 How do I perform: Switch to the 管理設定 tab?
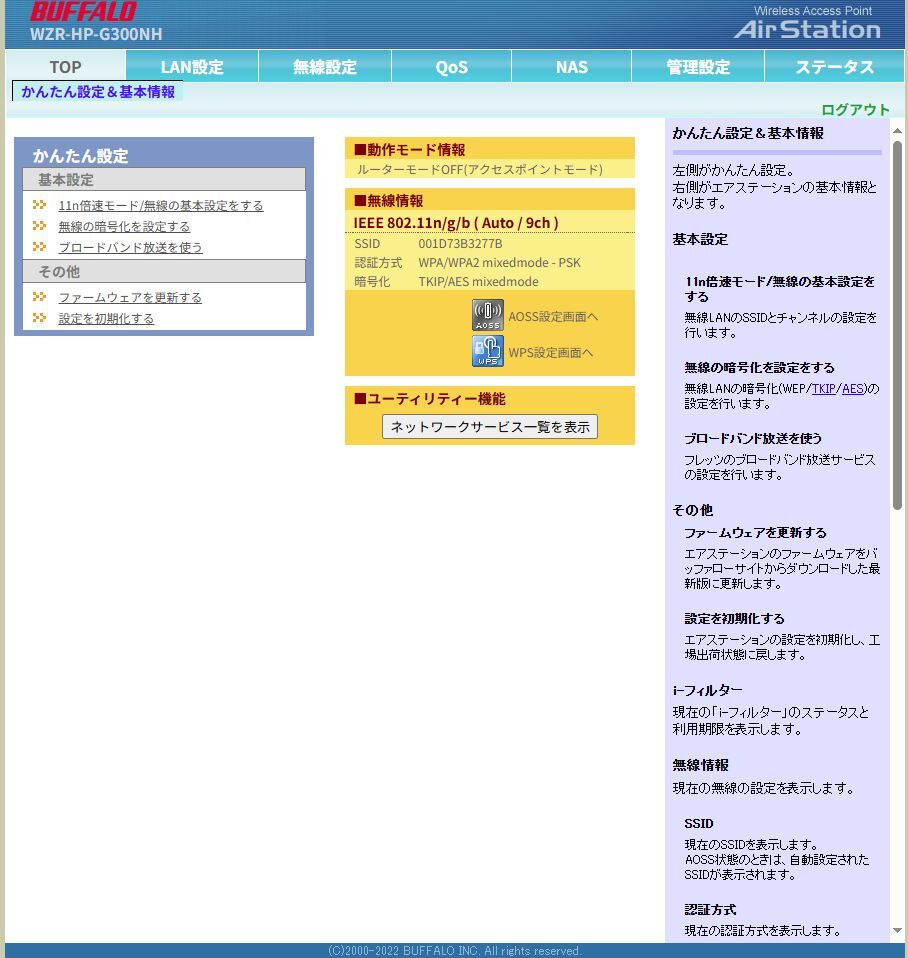(697, 66)
